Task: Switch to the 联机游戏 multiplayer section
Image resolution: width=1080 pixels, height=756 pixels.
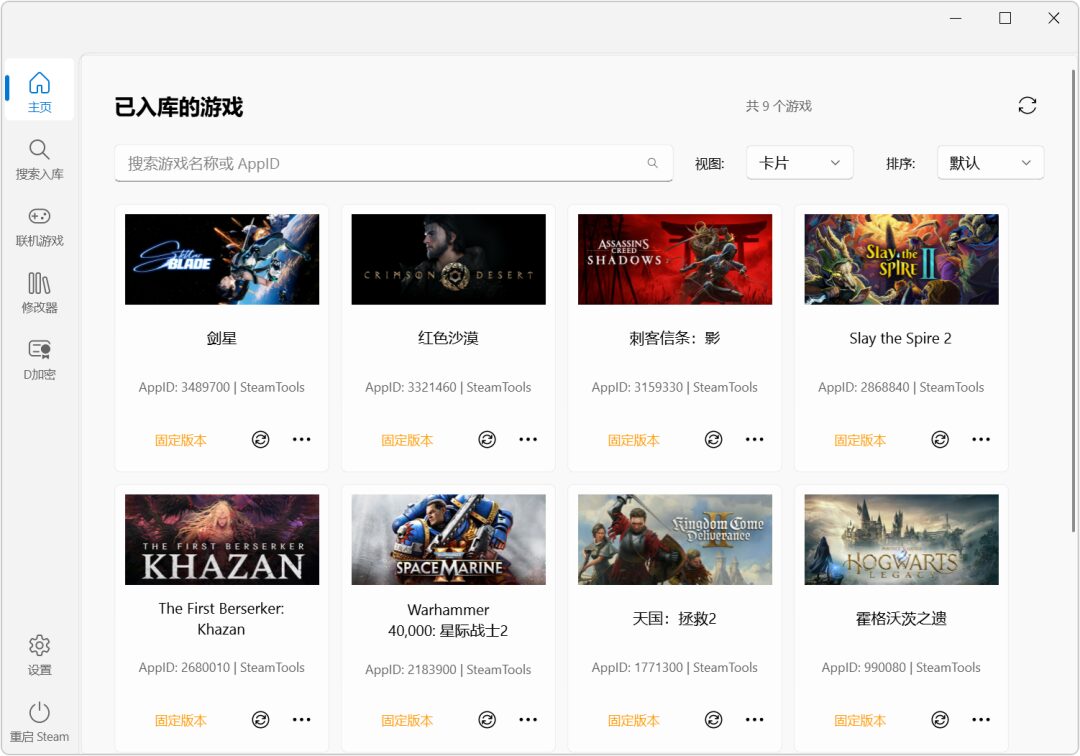Action: tap(39, 227)
